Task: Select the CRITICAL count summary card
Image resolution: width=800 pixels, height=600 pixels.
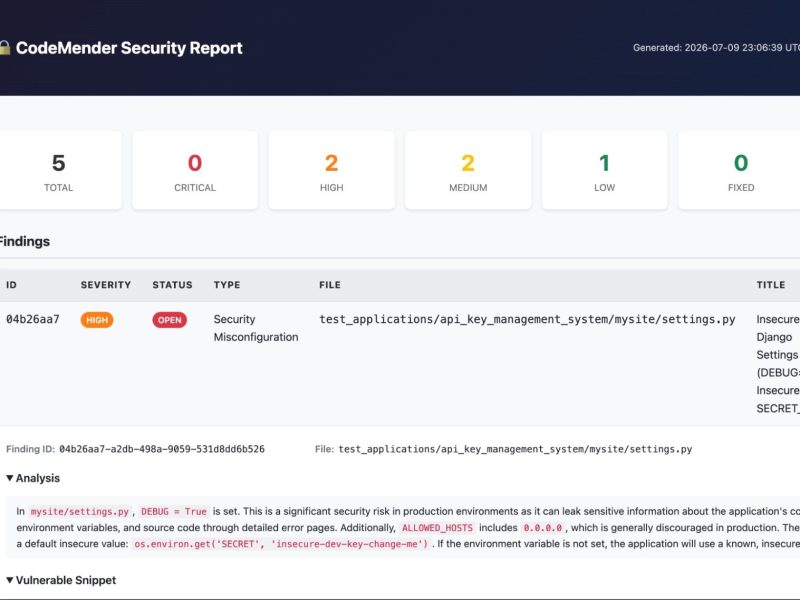Action: 195,170
